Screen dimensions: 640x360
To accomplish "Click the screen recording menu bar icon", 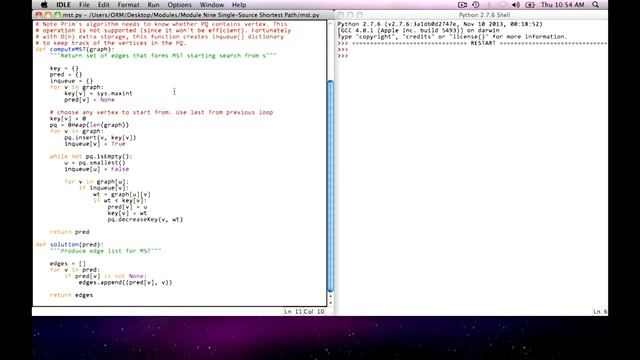I will click(x=462, y=5).
